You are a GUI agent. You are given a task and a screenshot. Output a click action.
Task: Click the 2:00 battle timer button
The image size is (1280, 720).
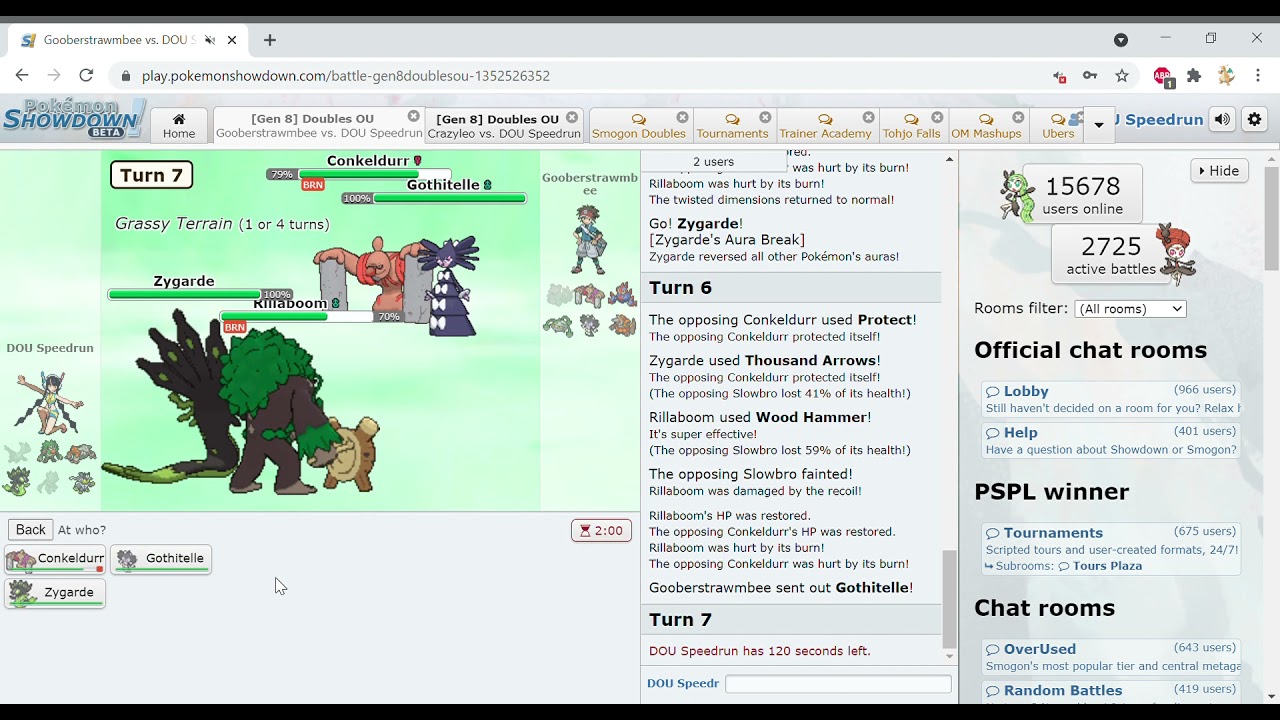click(x=601, y=531)
